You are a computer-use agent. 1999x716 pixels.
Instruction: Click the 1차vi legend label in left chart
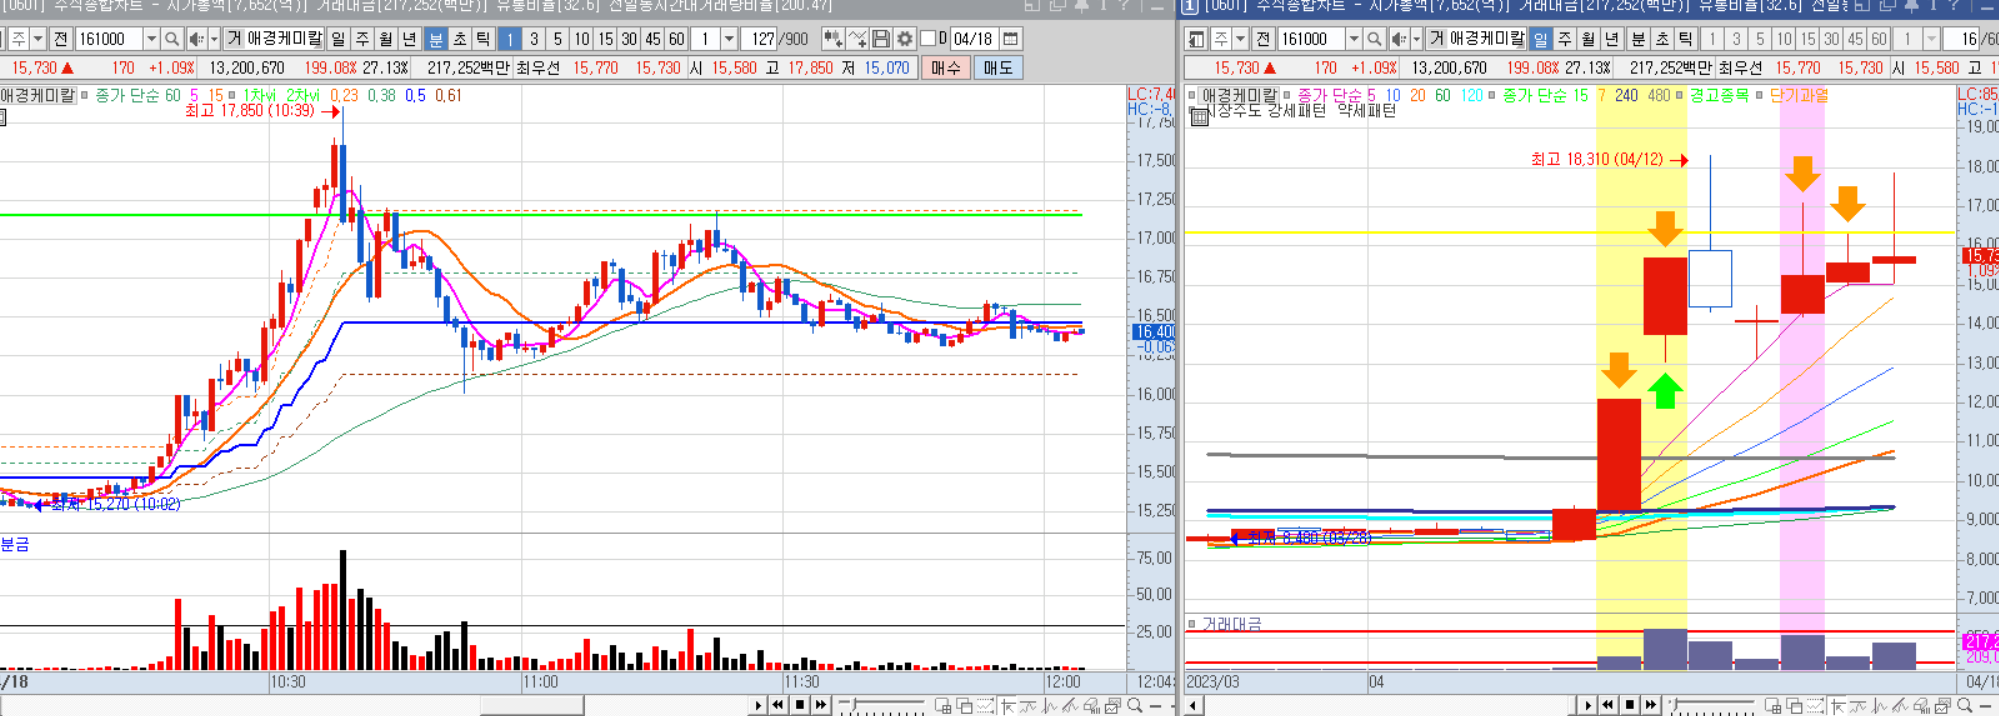tap(259, 95)
